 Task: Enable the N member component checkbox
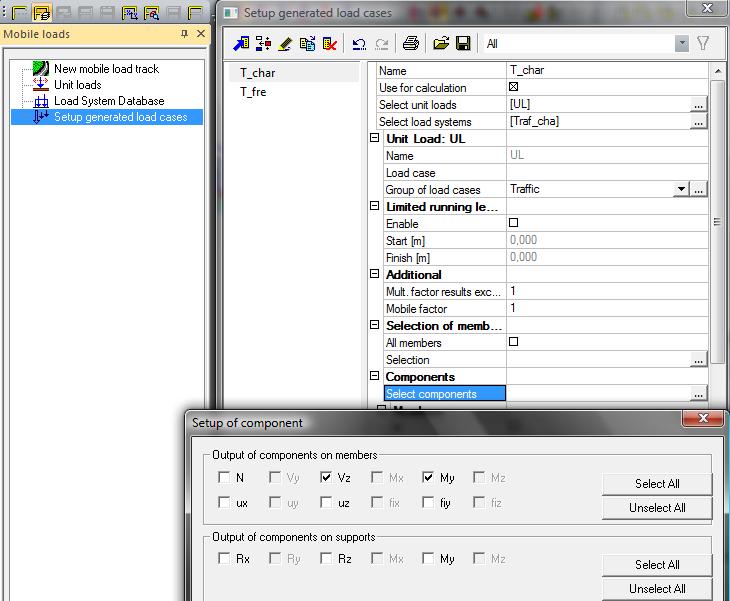225,478
